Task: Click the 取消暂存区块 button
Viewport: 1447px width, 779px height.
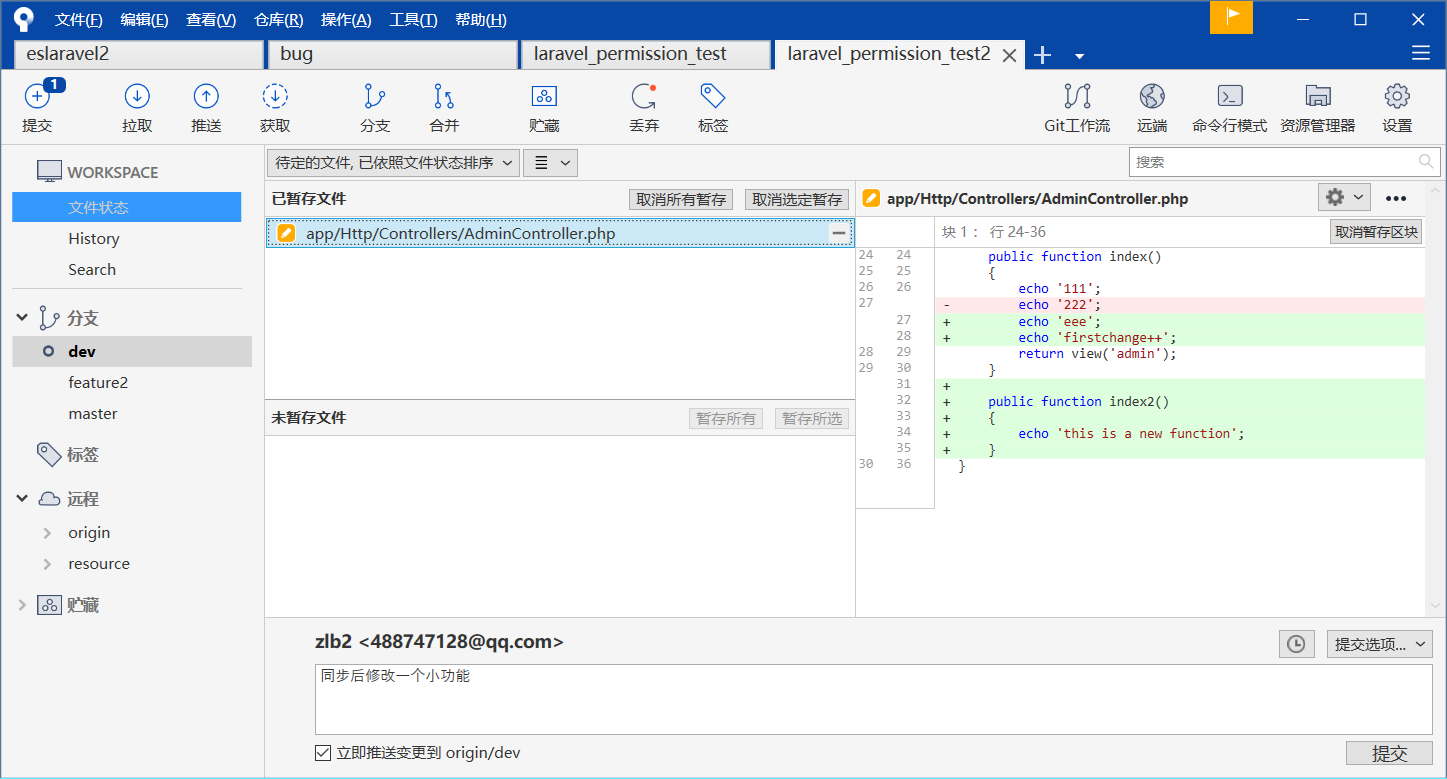Action: pyautogui.click(x=1375, y=232)
